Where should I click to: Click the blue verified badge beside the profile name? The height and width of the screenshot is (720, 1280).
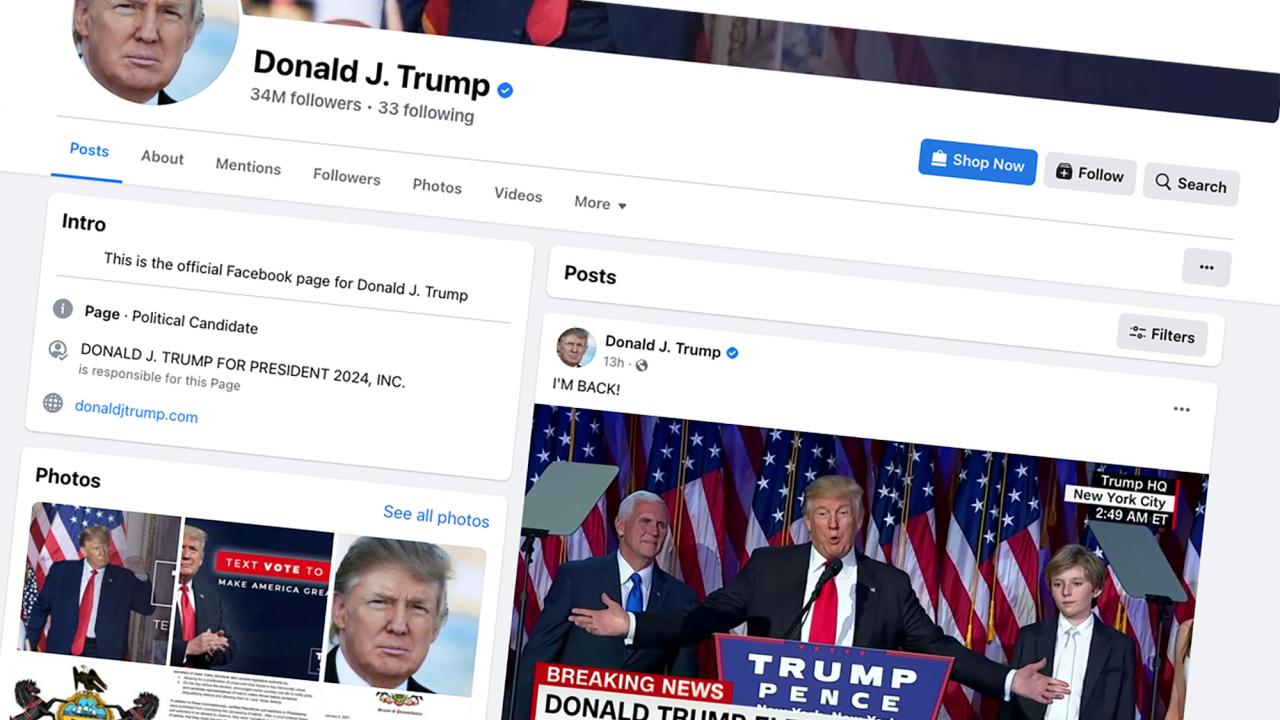tap(505, 90)
